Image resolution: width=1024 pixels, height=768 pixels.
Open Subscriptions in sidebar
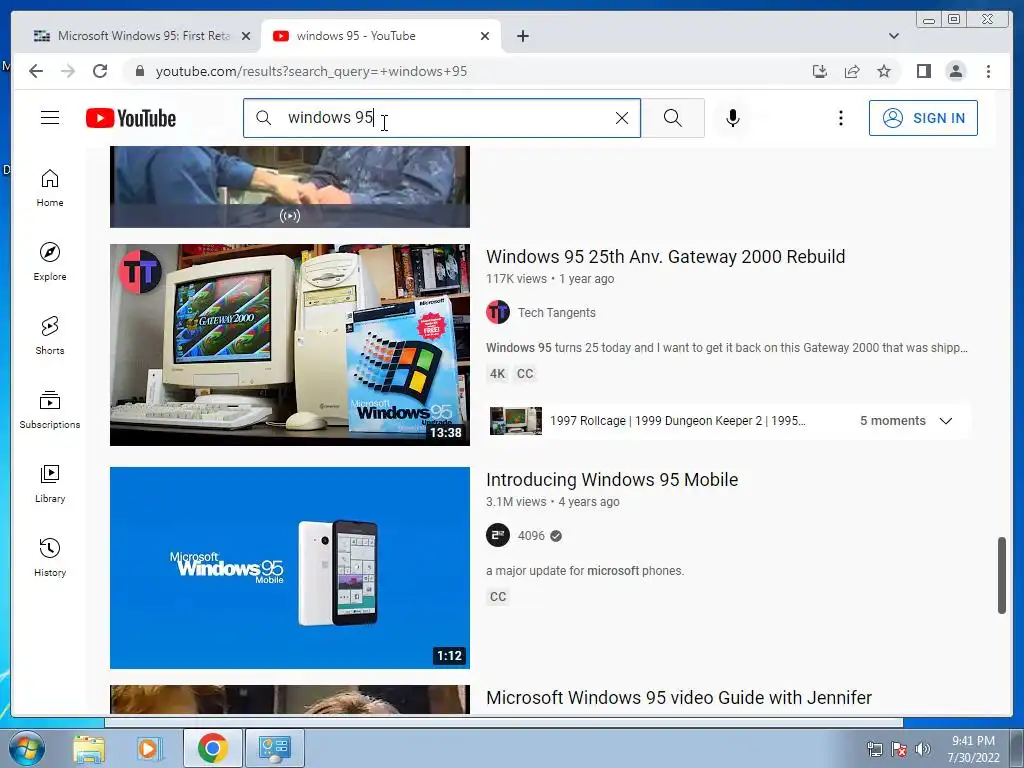coord(50,409)
